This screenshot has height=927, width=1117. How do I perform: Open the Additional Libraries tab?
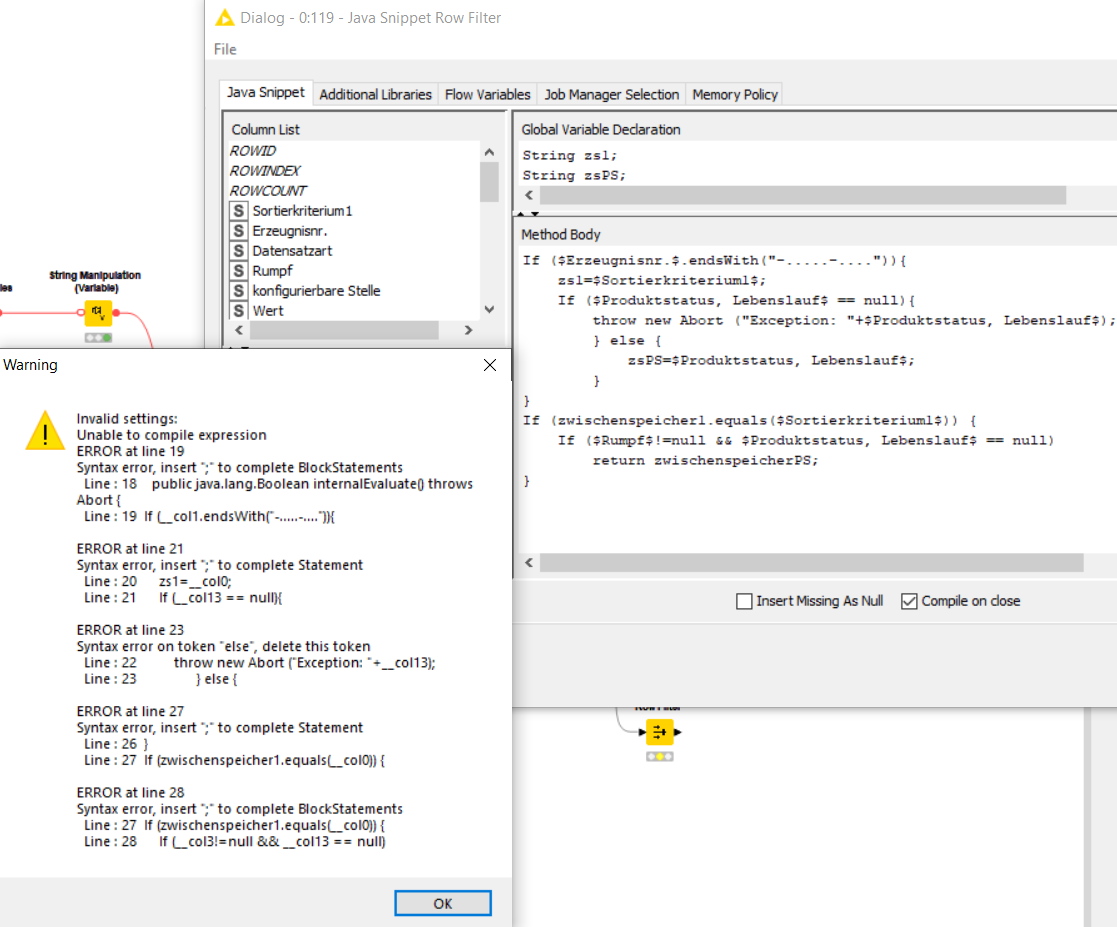[x=375, y=94]
